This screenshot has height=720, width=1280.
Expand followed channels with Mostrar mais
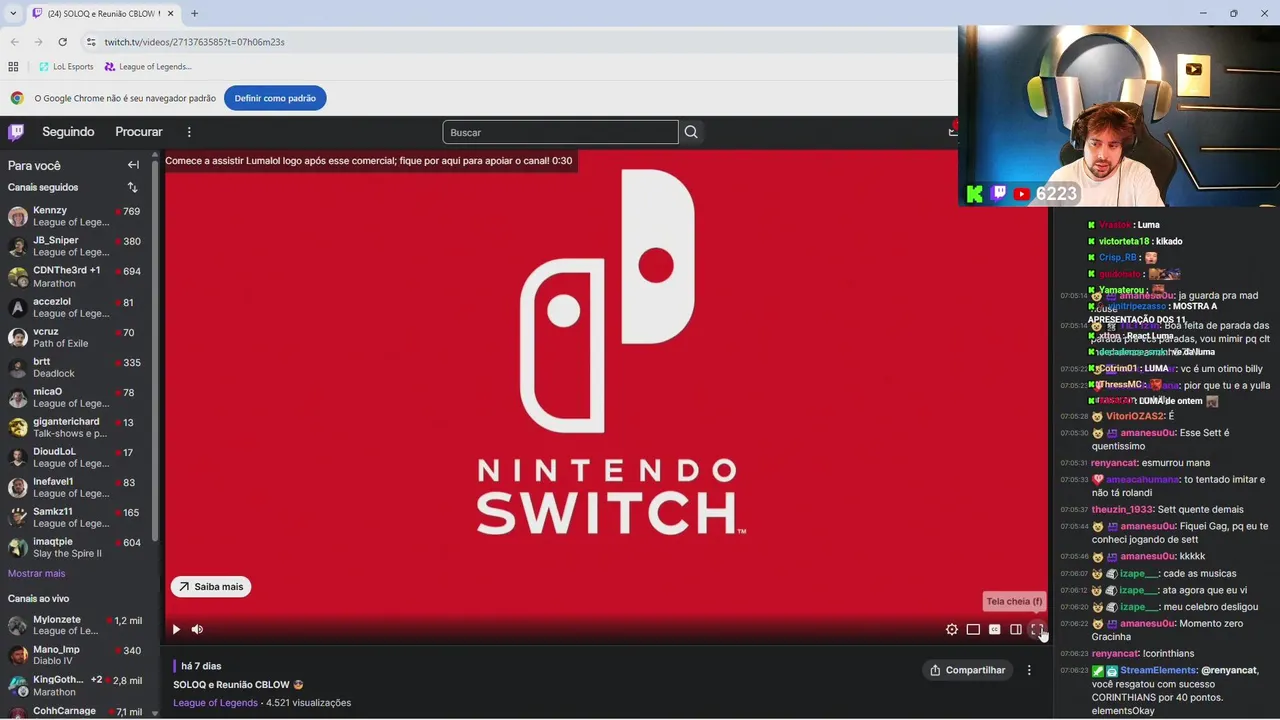click(x=36, y=573)
